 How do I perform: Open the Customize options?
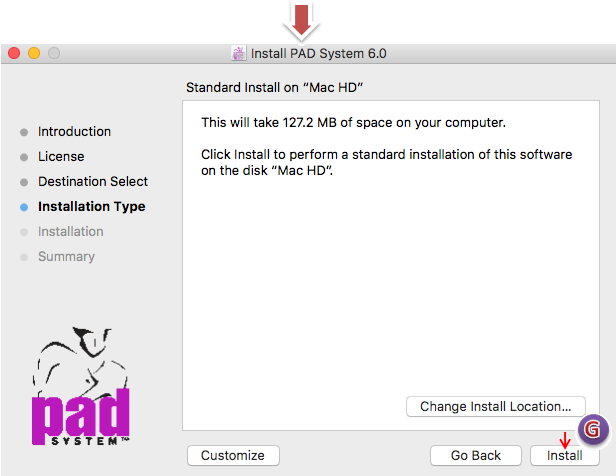pos(232,455)
